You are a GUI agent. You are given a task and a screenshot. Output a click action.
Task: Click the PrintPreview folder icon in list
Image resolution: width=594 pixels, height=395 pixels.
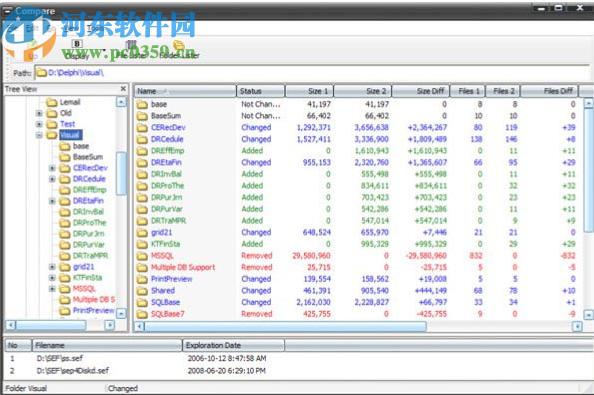pos(142,279)
